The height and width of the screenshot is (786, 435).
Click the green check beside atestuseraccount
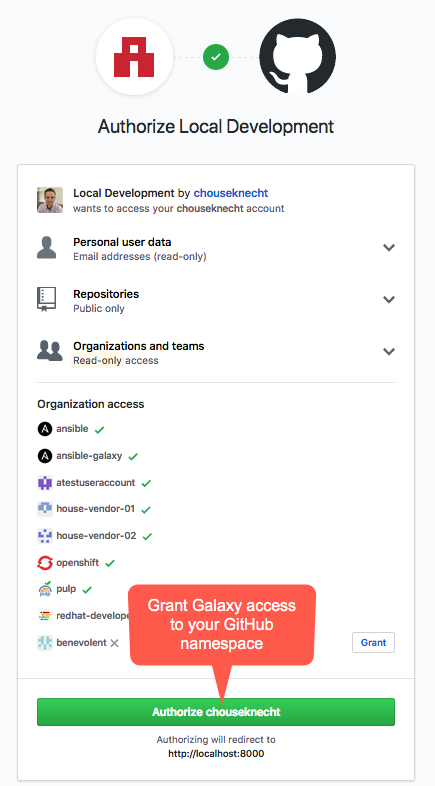tap(146, 483)
